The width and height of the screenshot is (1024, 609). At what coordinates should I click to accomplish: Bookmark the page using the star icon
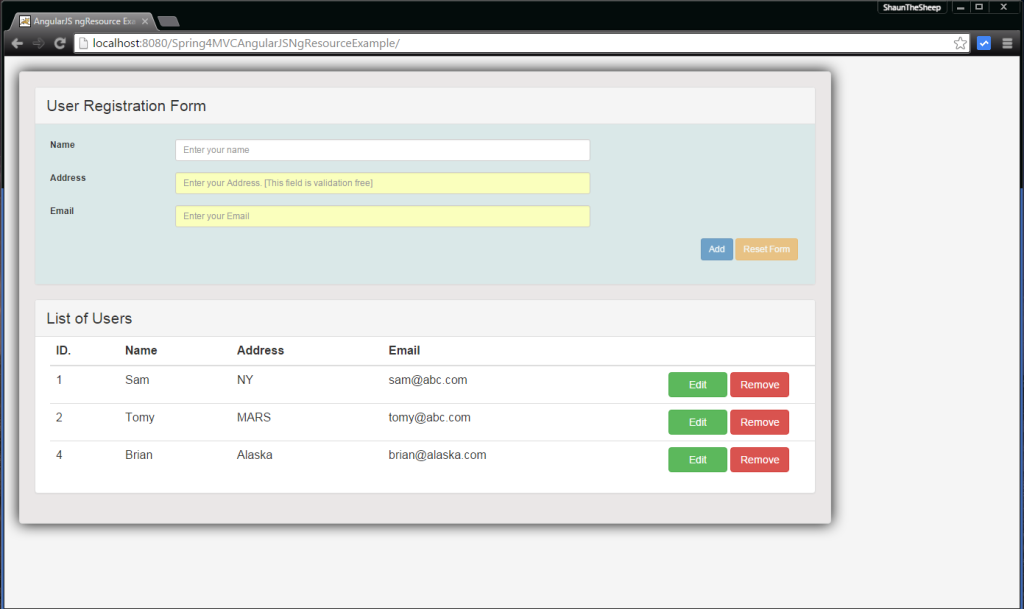[959, 43]
